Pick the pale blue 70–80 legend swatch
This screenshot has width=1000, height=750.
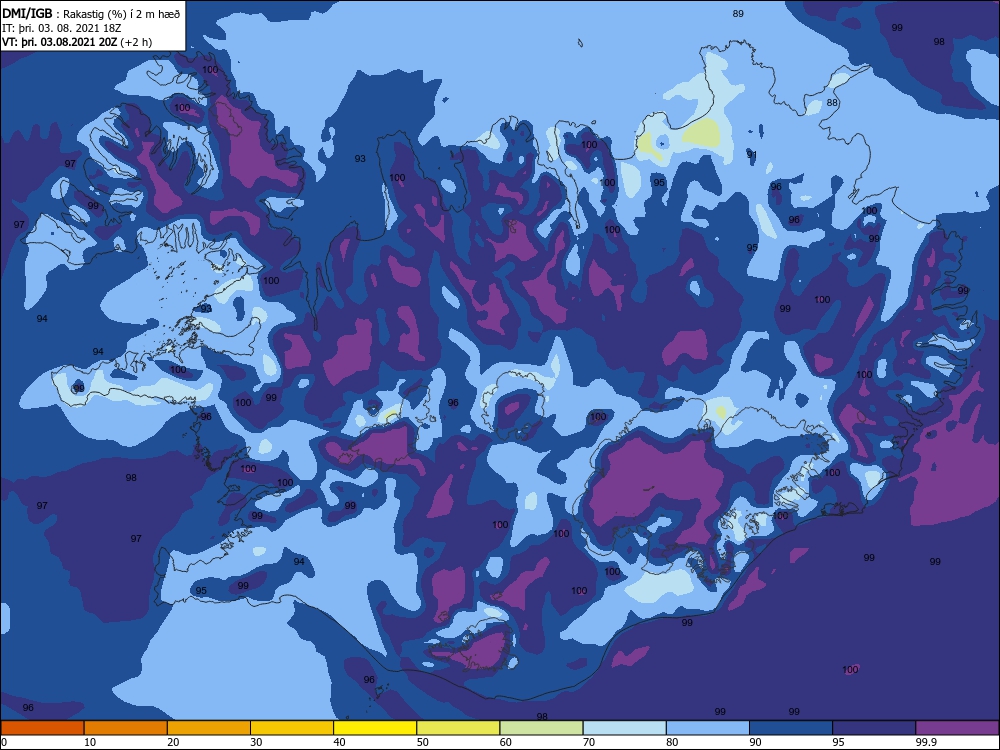click(624, 728)
